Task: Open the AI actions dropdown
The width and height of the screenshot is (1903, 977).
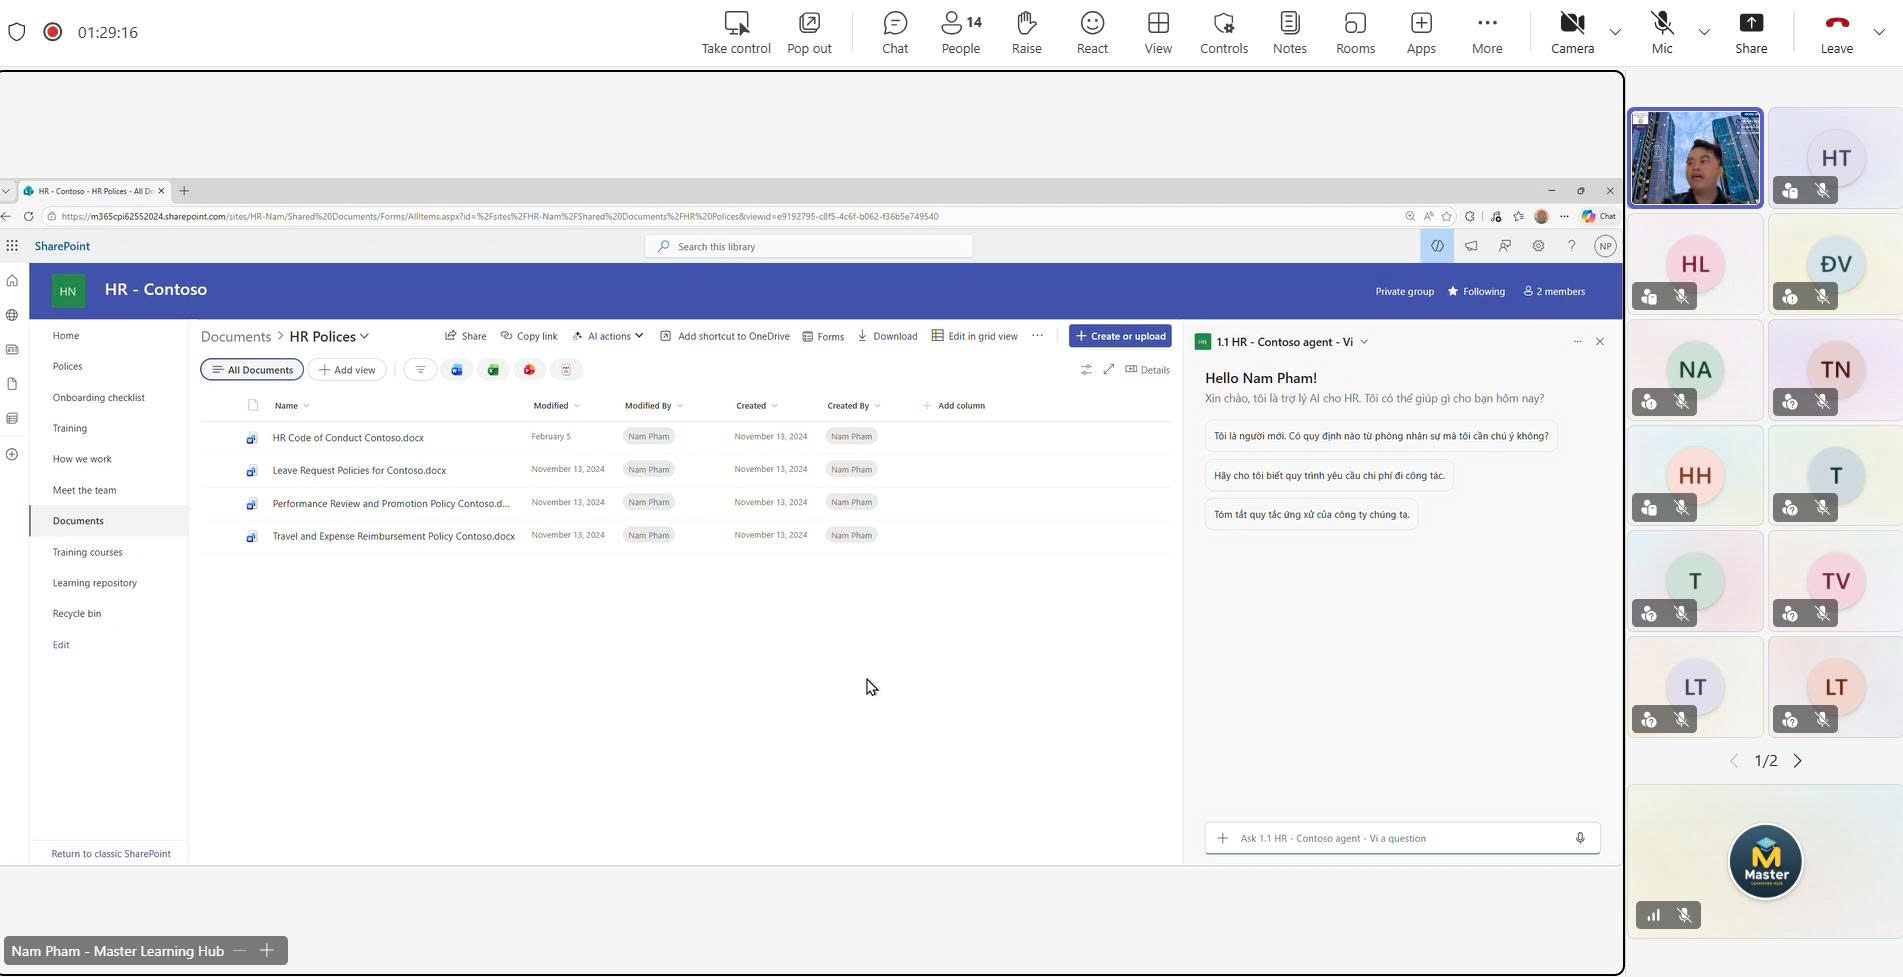Action: [608, 336]
